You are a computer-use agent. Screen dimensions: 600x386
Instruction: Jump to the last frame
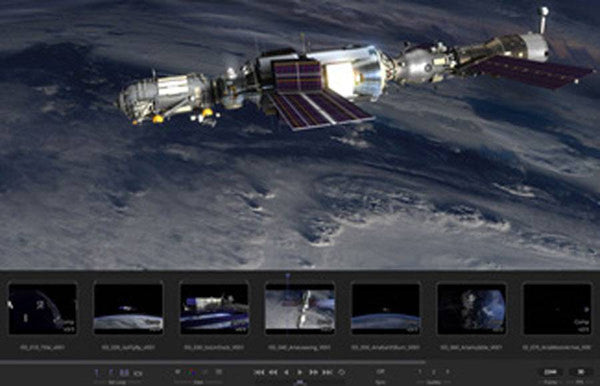tap(327, 372)
